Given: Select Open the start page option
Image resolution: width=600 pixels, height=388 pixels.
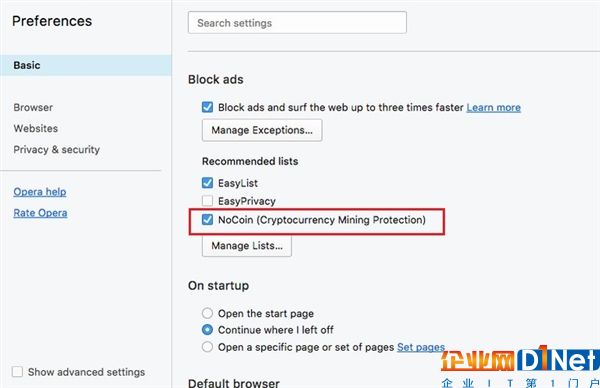Looking at the screenshot, I should (x=207, y=313).
